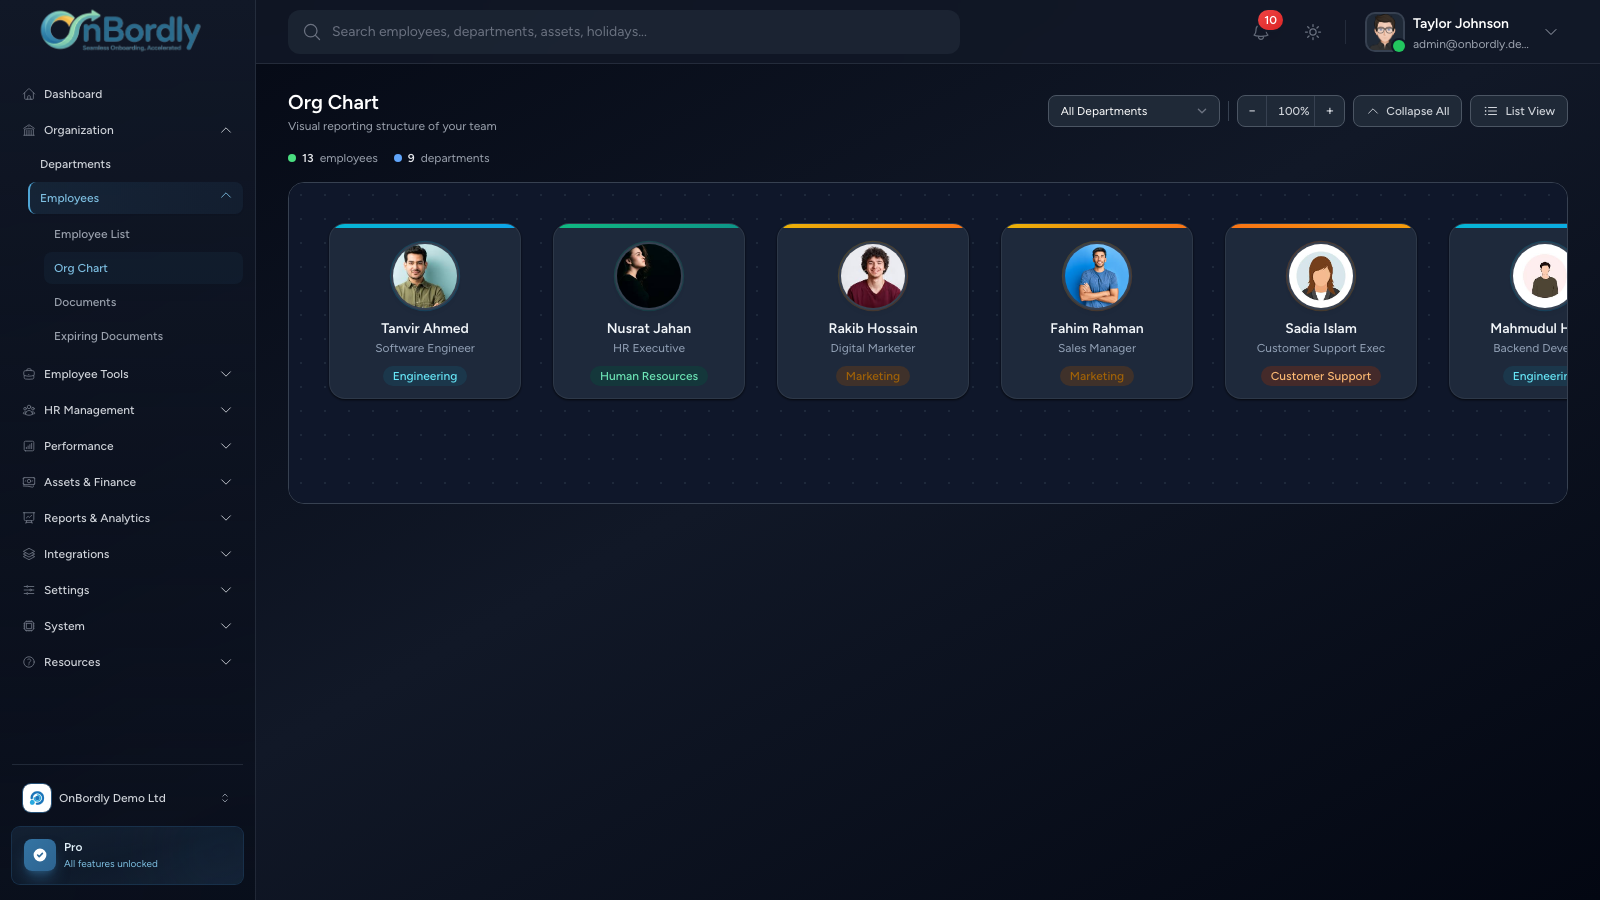Click the Employee Tools icon
The width and height of the screenshot is (1600, 900).
pyautogui.click(x=29, y=374)
